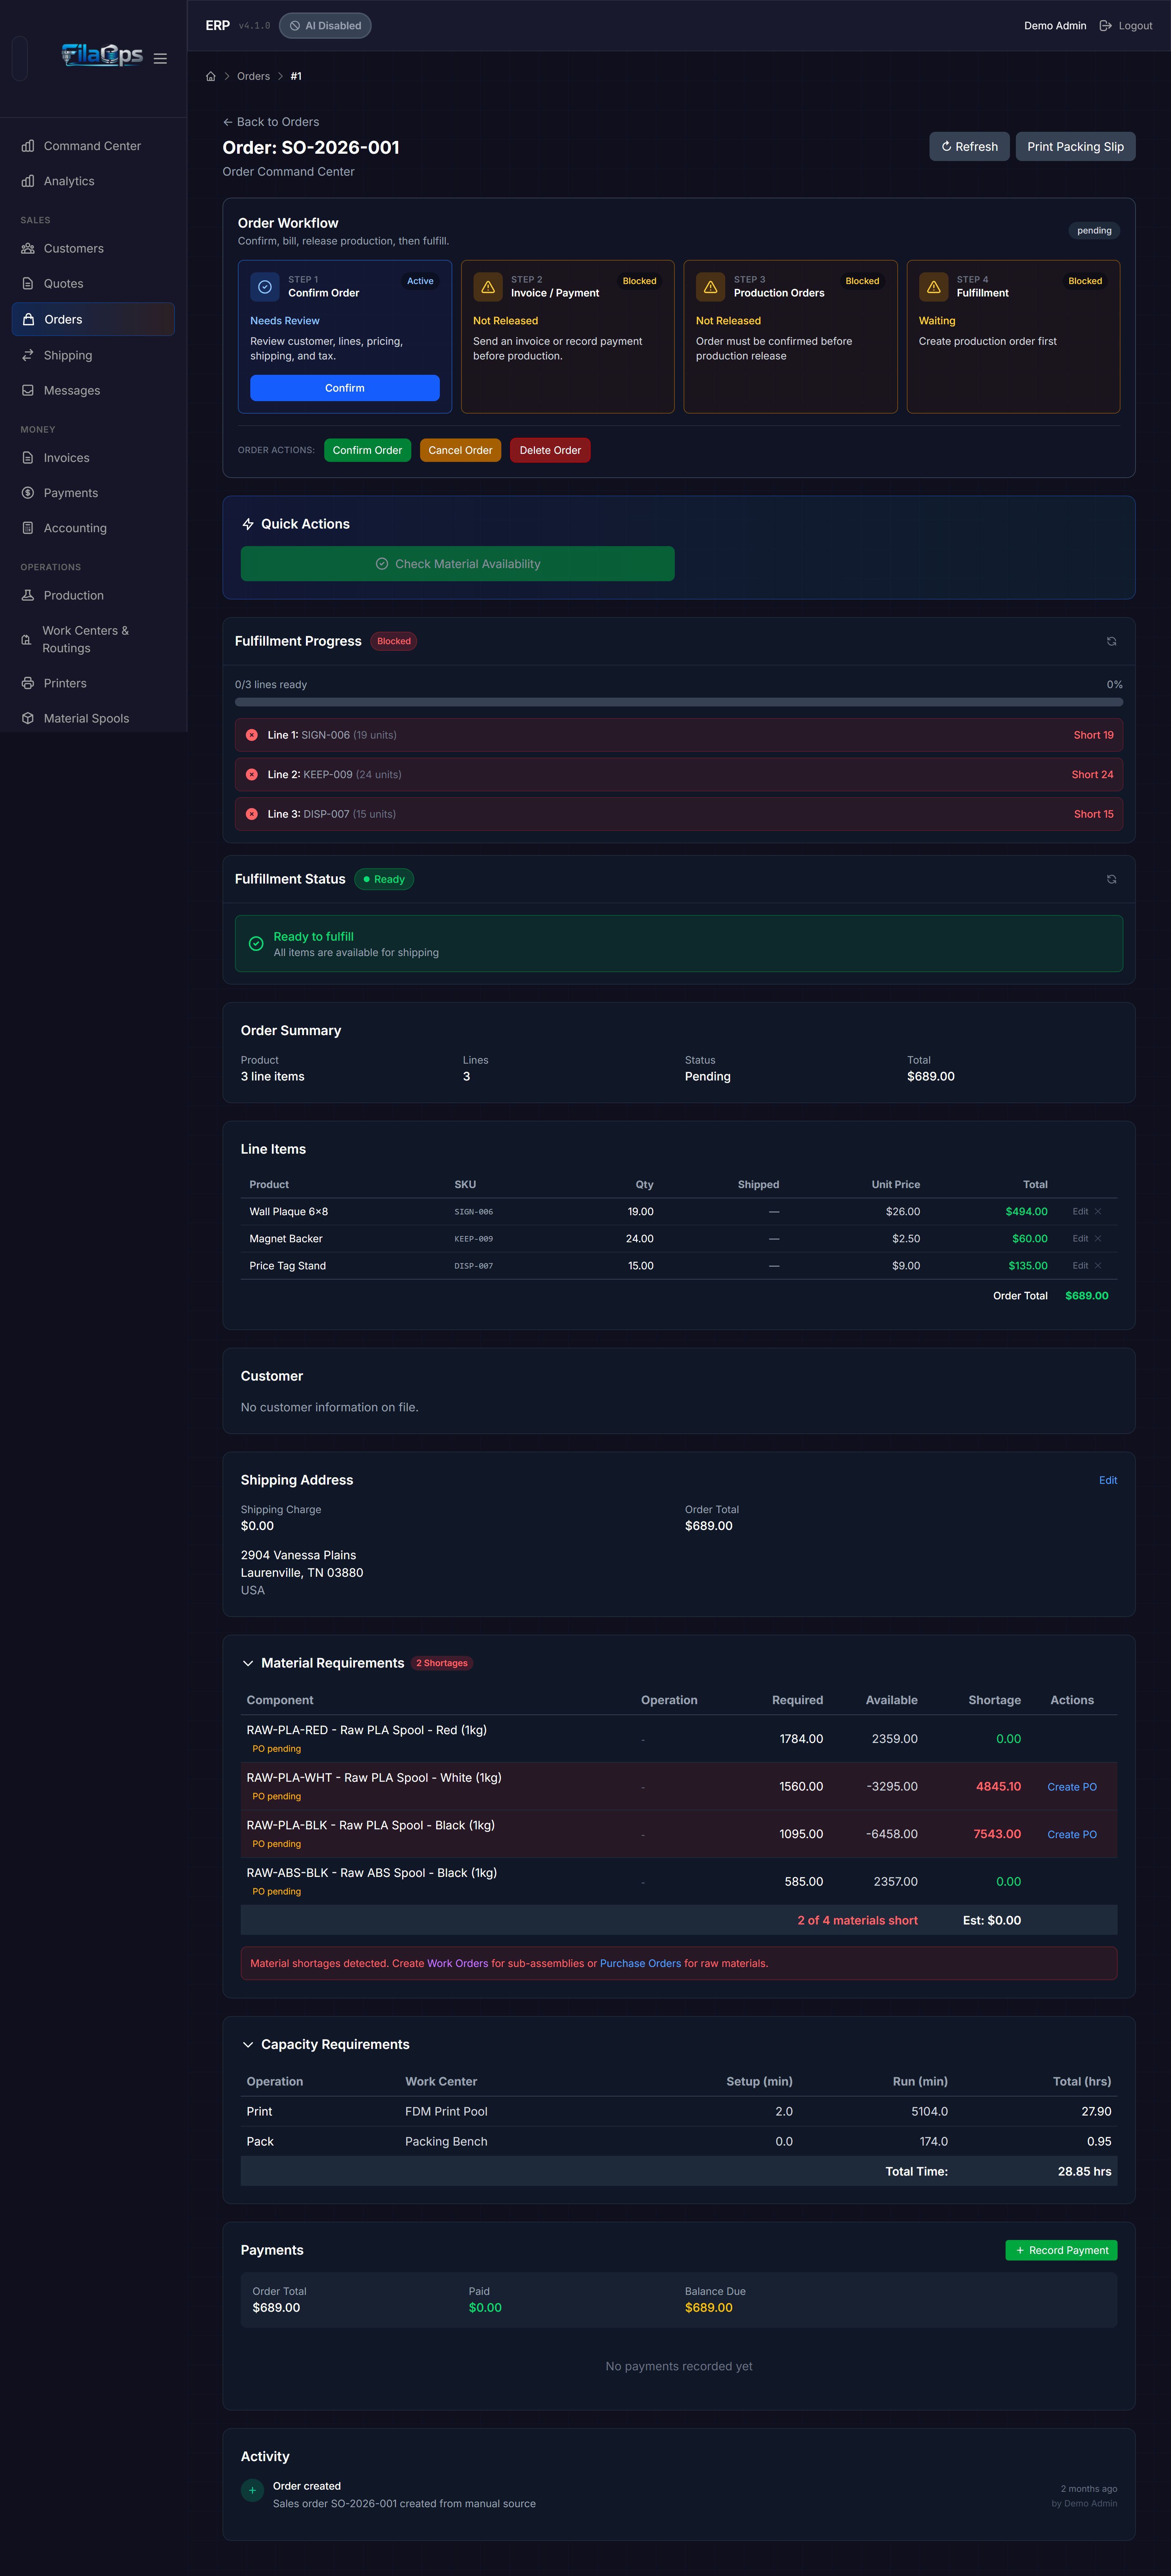This screenshot has width=1171, height=2576.
Task: Create PO for RAW-PLA-WHT
Action: pos(1072,1787)
